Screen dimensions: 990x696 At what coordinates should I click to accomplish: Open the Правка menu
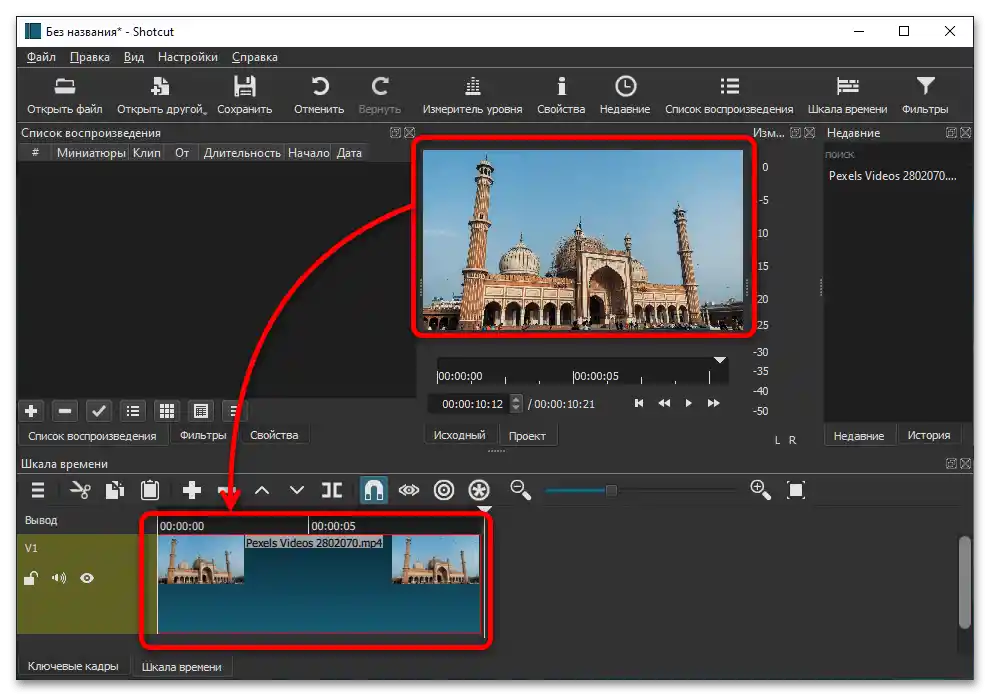pos(90,57)
